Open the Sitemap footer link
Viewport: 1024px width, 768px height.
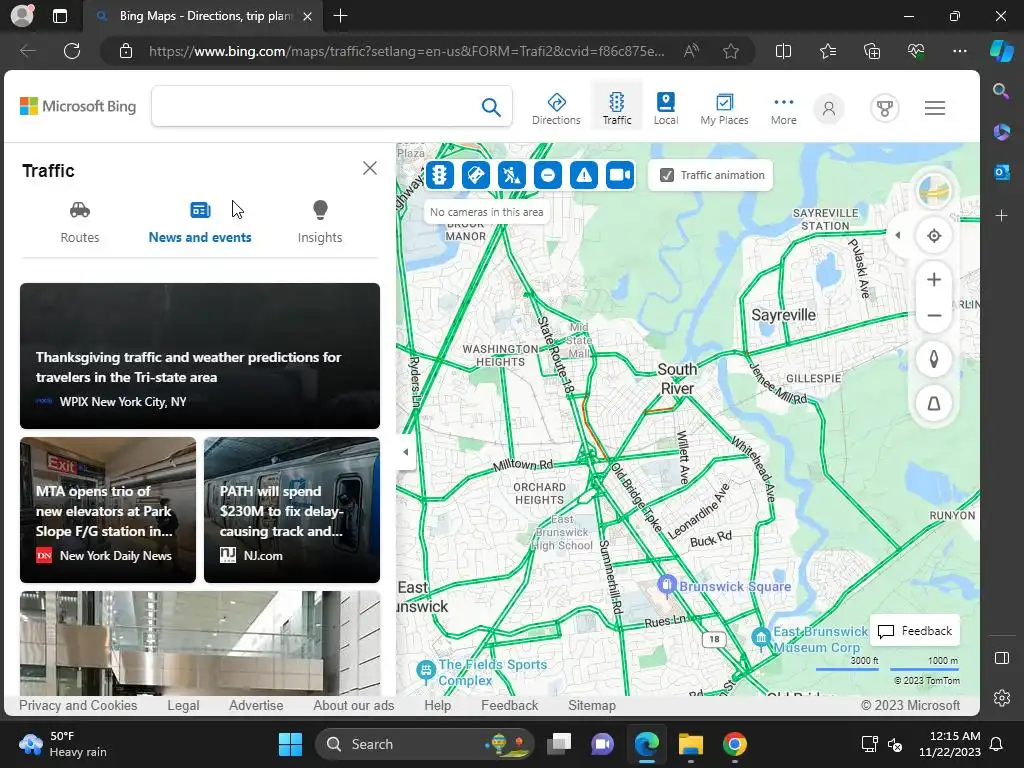pos(592,705)
